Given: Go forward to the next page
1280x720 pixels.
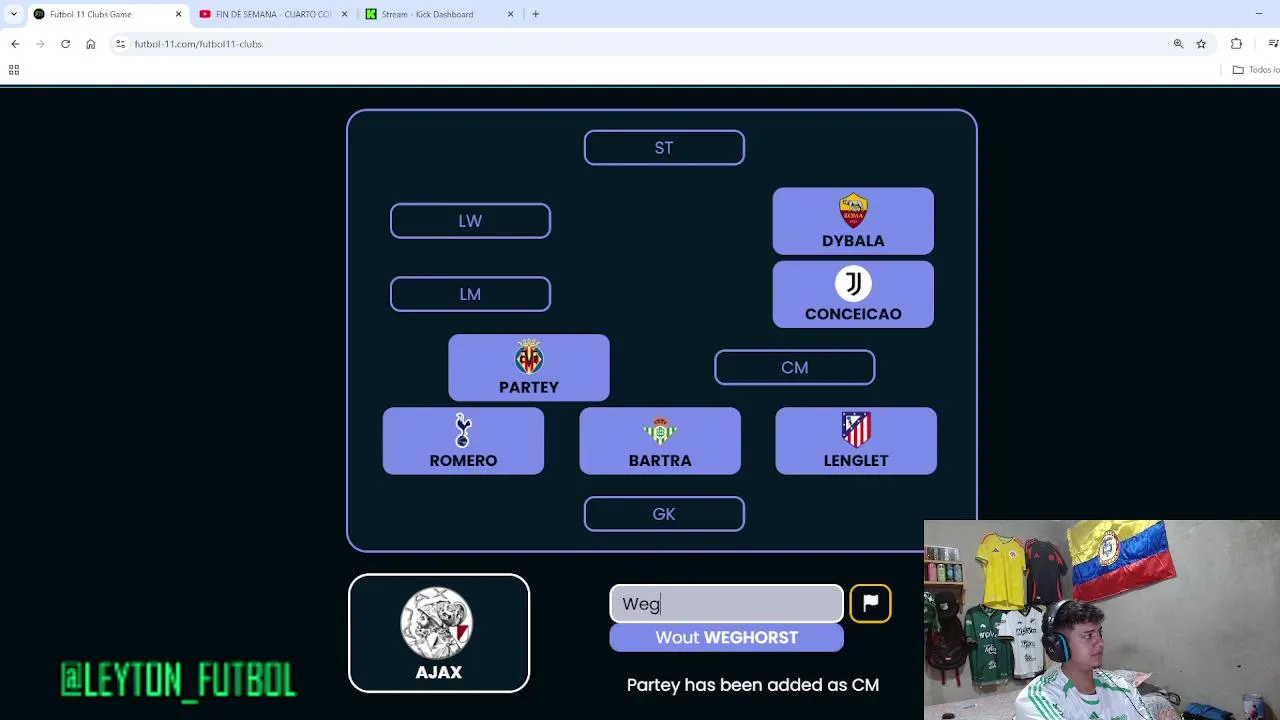Looking at the screenshot, I should click(40, 44).
